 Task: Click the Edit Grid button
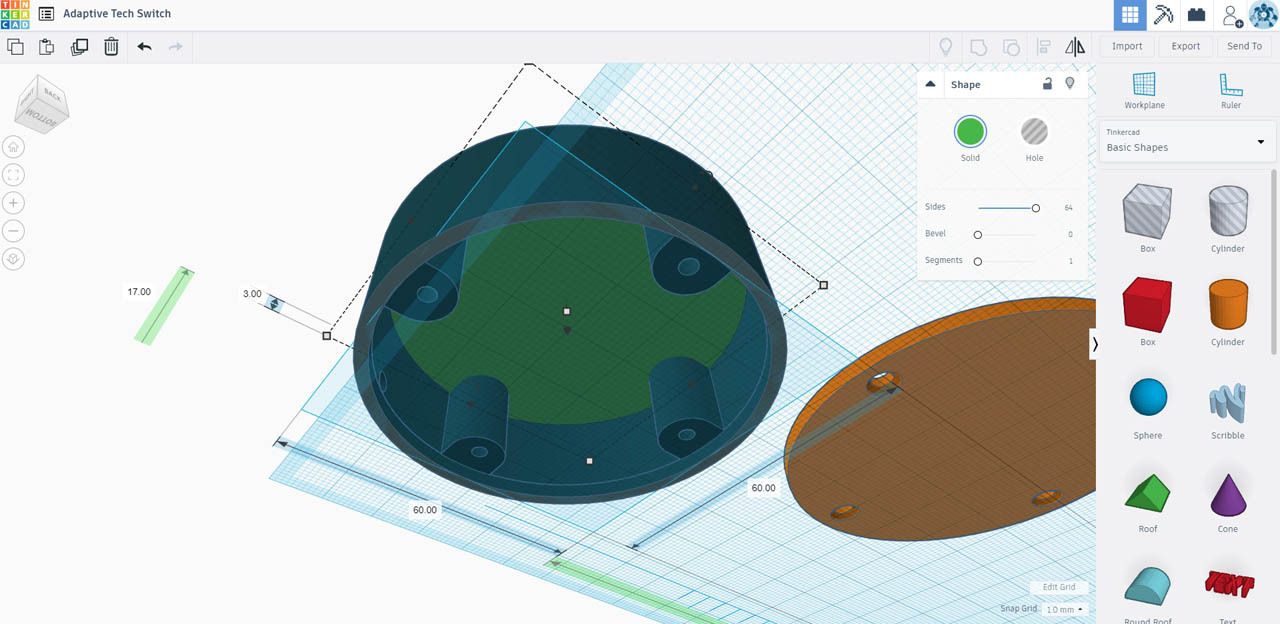coord(1058,587)
